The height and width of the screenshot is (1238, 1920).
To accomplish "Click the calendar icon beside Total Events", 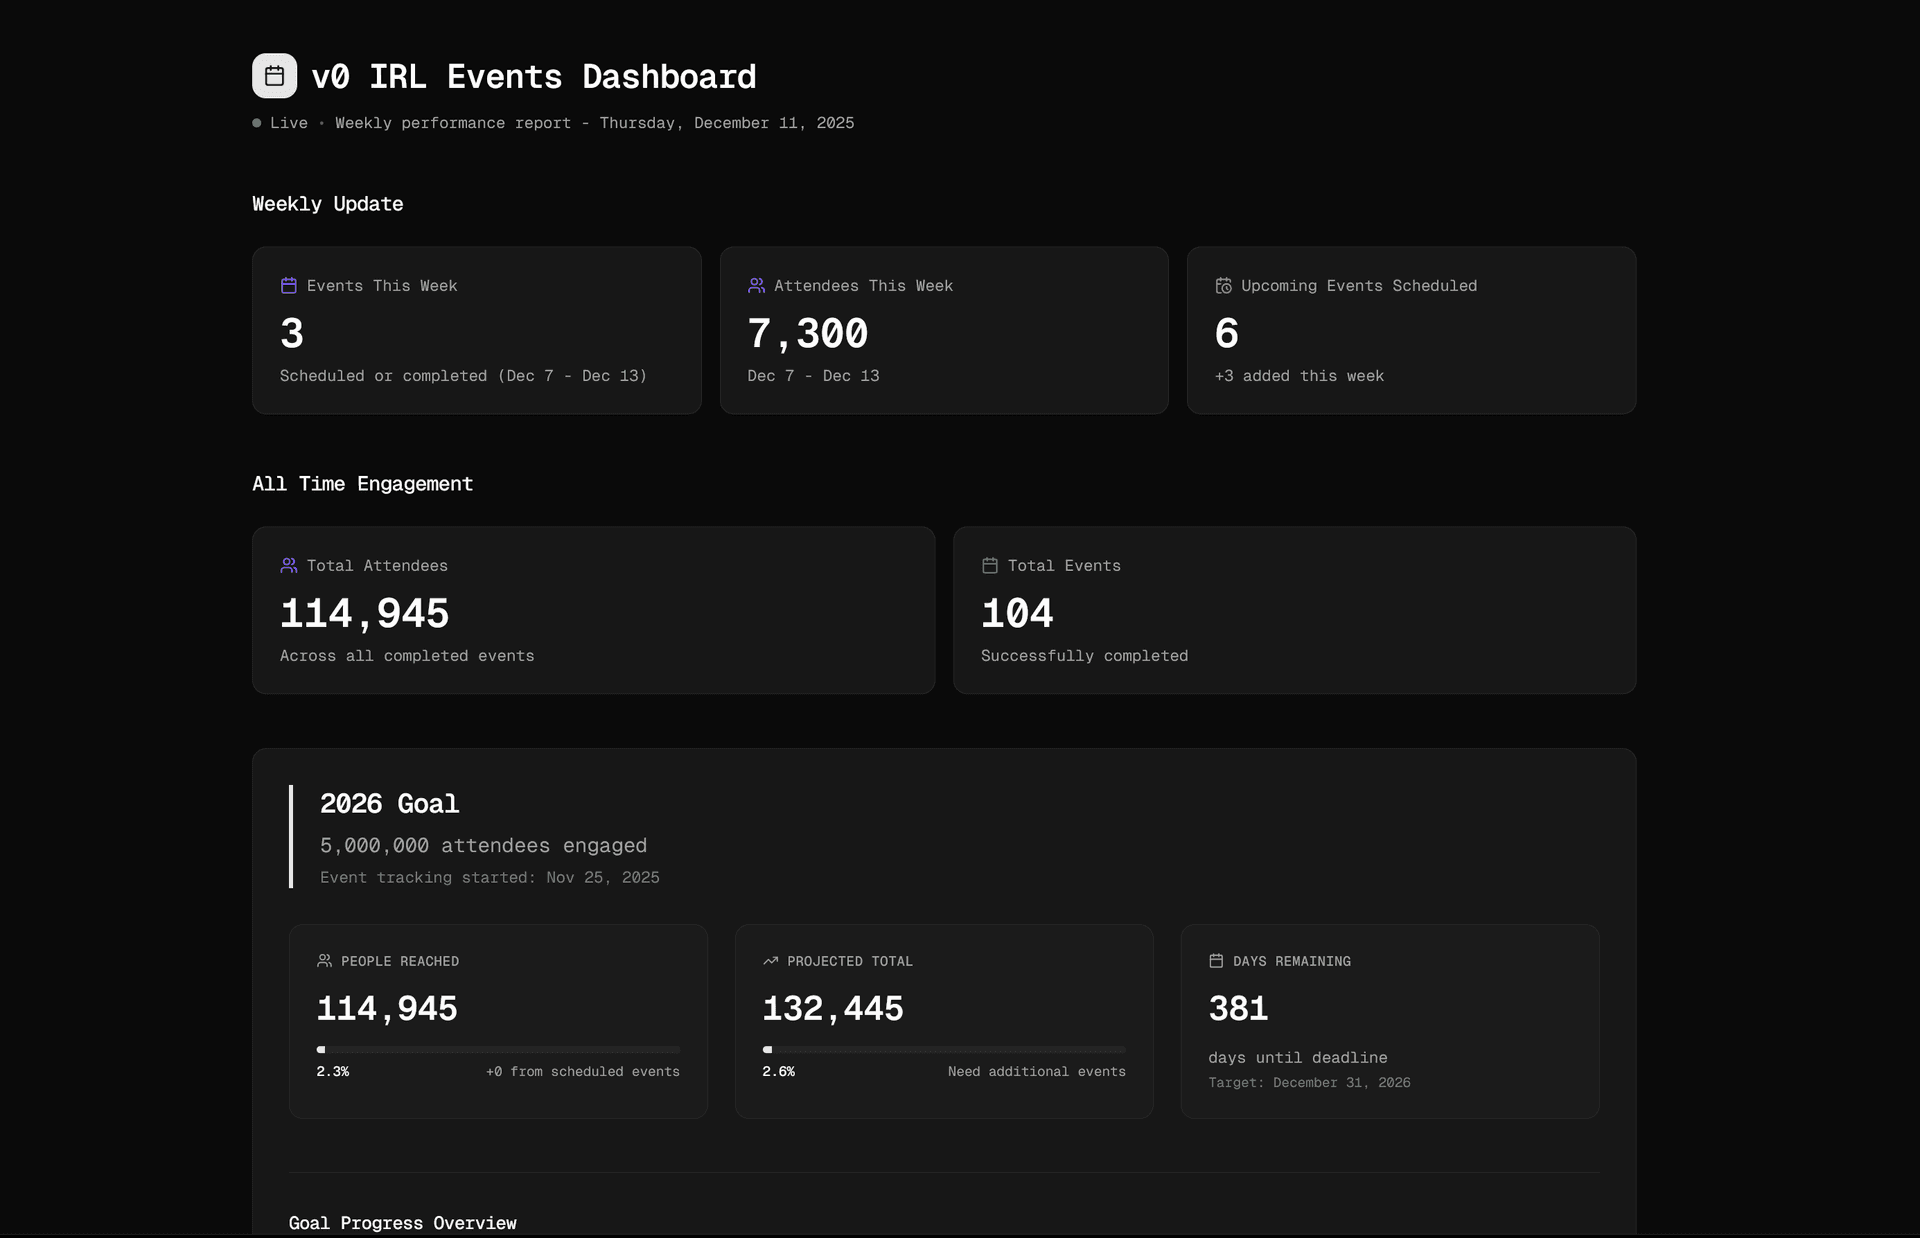I will pos(990,566).
